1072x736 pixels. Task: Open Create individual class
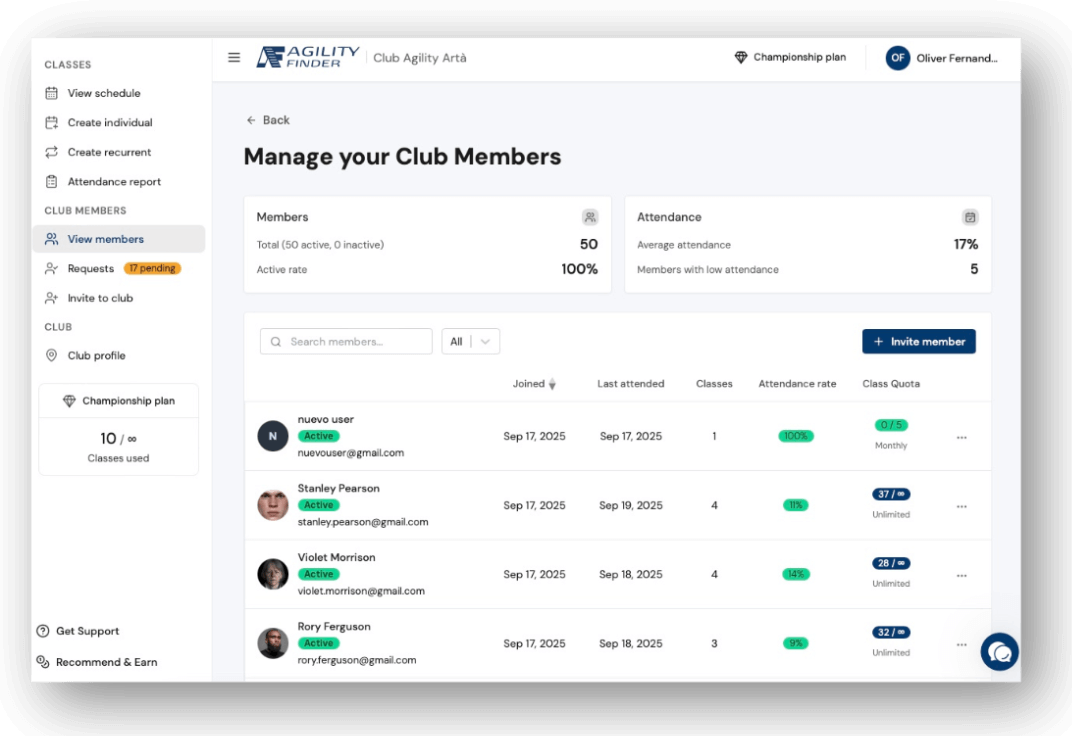(x=119, y=122)
